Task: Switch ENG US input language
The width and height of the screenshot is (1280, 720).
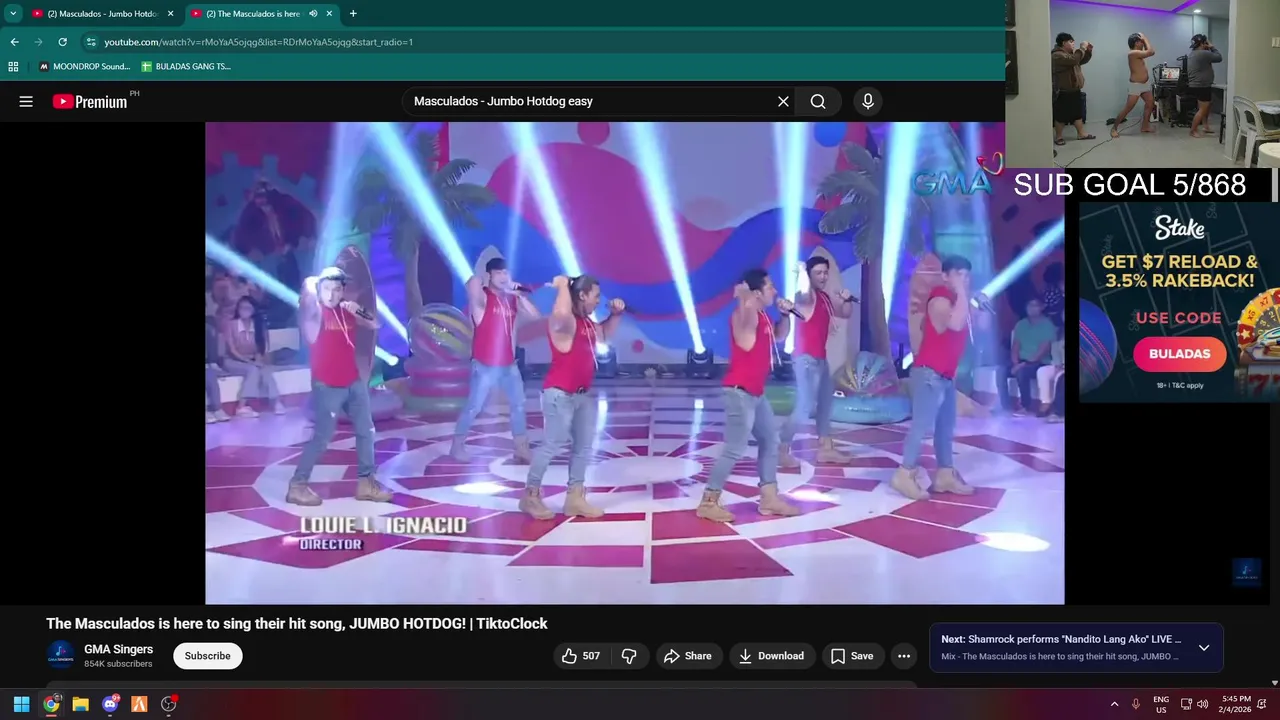Action: [x=1161, y=704]
